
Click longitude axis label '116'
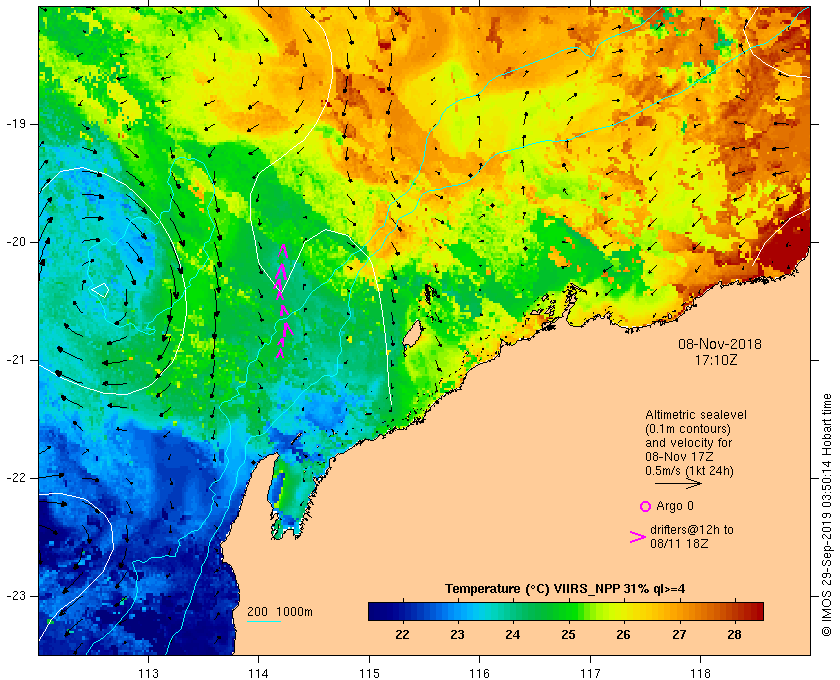coord(479,673)
